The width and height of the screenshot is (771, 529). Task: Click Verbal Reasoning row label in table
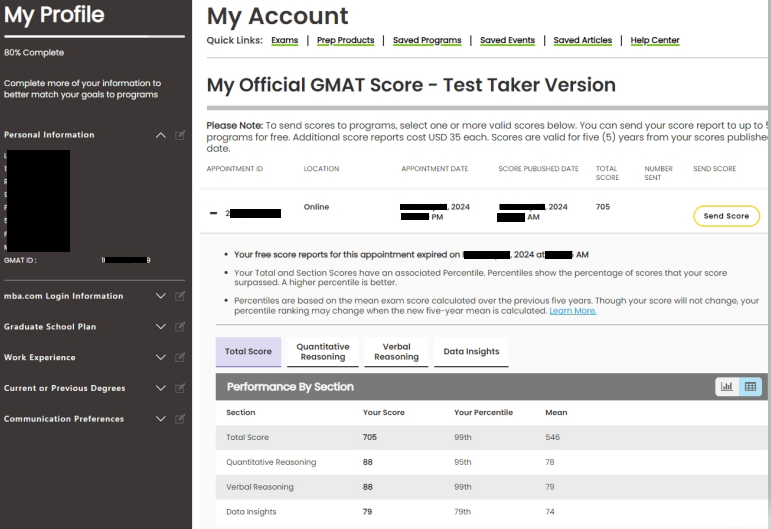pyautogui.click(x=260, y=487)
